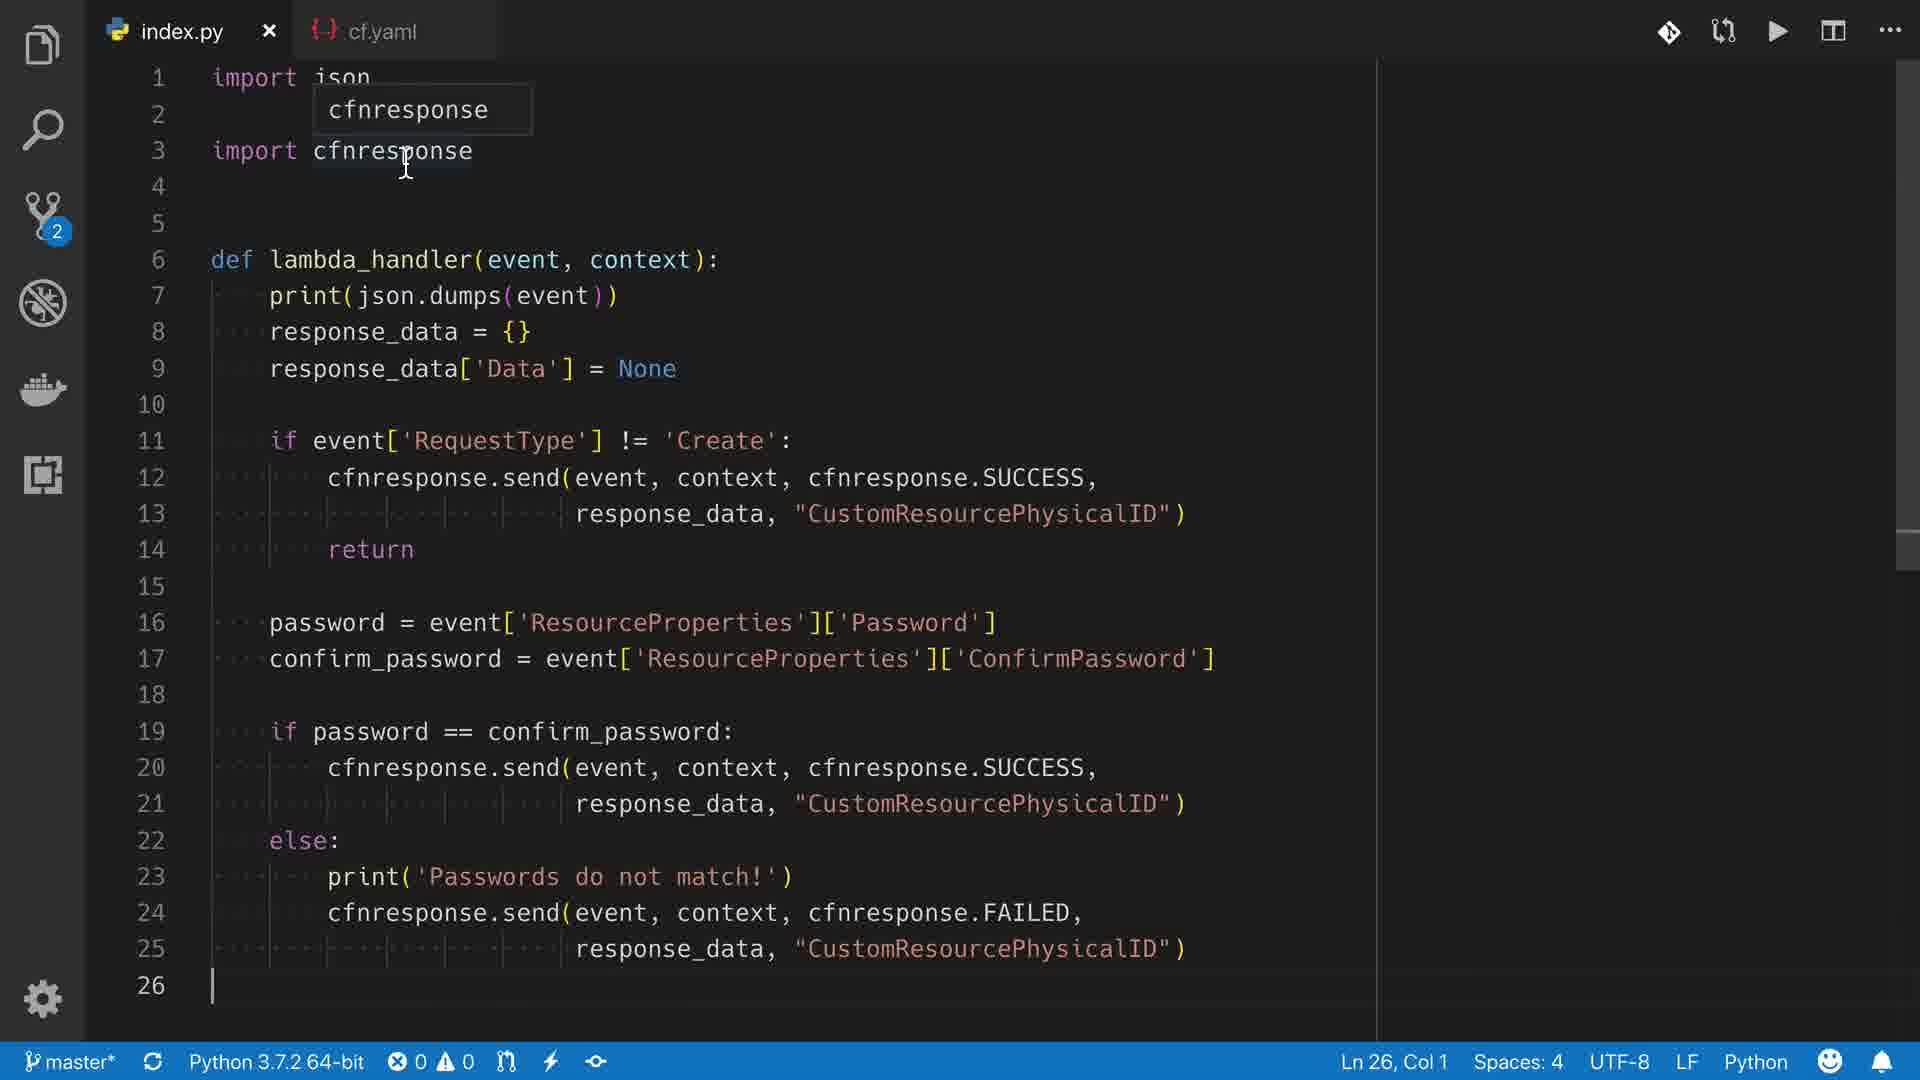This screenshot has height=1080, width=1920.
Task: Change indentation via Spaces: 4
Action: [x=1517, y=1061]
